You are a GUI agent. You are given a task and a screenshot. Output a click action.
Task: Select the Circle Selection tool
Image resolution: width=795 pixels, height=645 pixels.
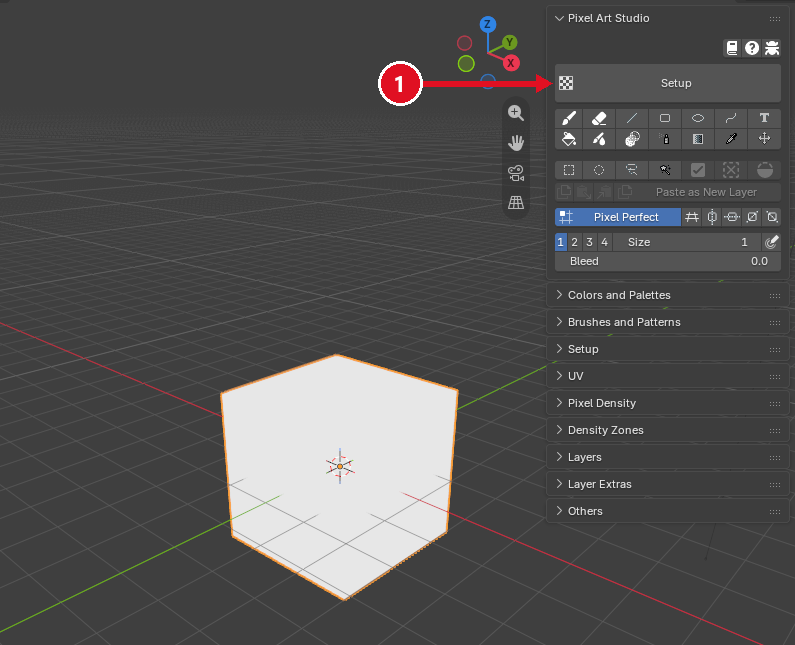pos(599,170)
